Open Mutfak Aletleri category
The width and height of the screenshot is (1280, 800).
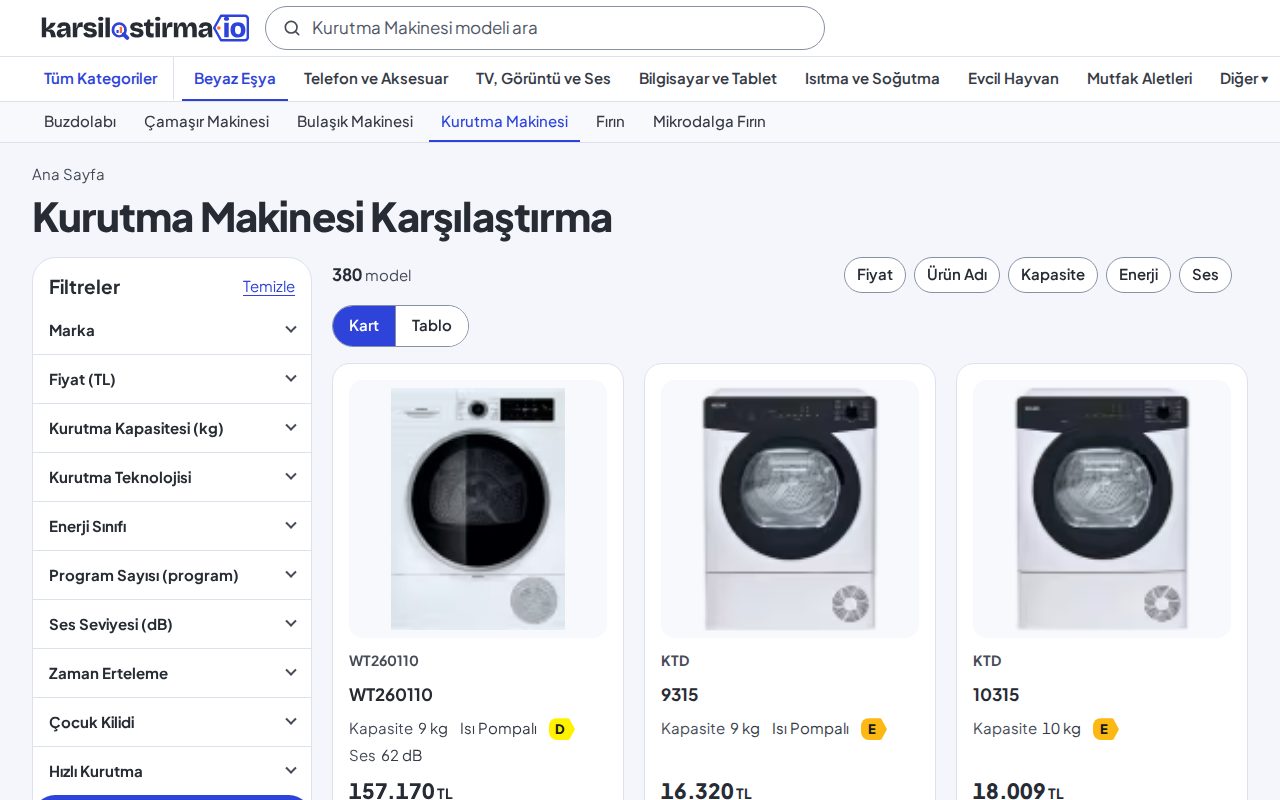pos(1139,79)
